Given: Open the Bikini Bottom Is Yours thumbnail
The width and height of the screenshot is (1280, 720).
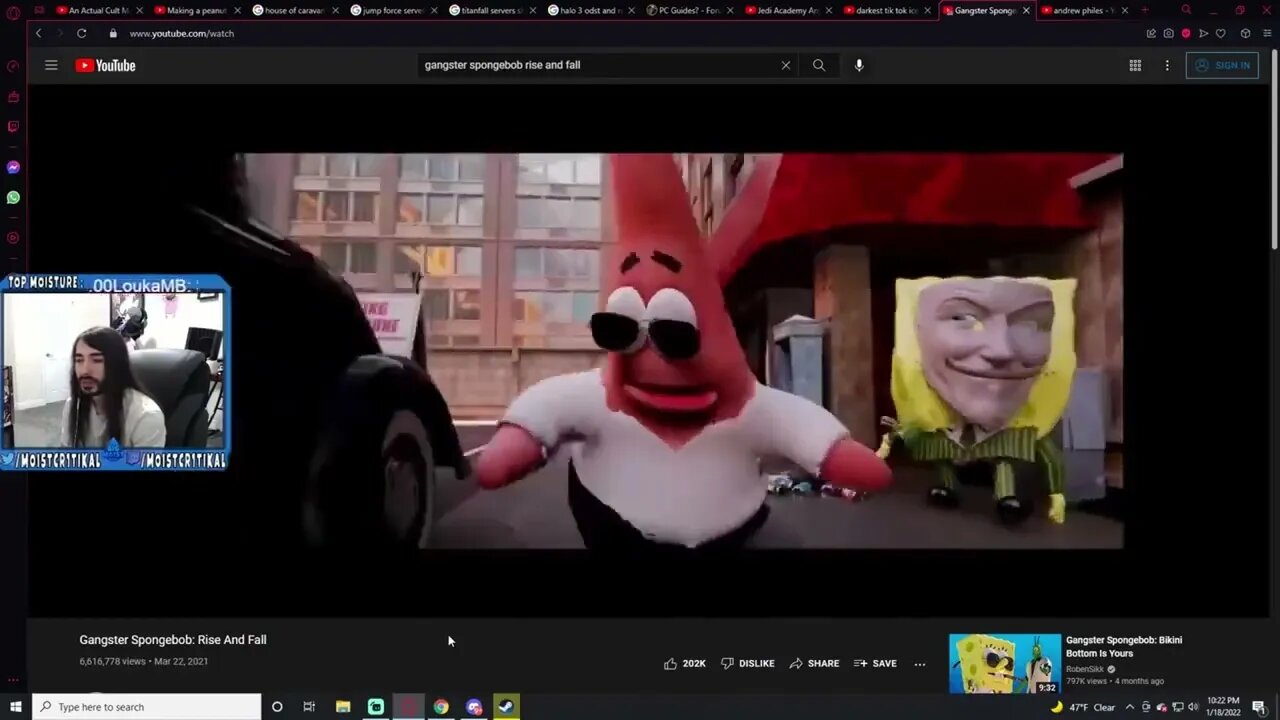Looking at the screenshot, I should coord(1005,663).
